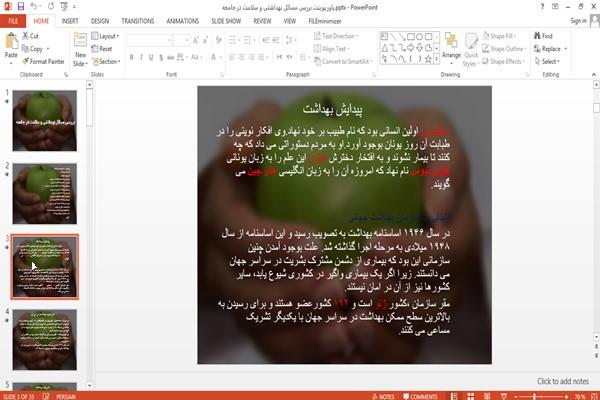Image resolution: width=600 pixels, height=400 pixels.
Task: Open the Align Text dropdown
Action: coord(332,49)
